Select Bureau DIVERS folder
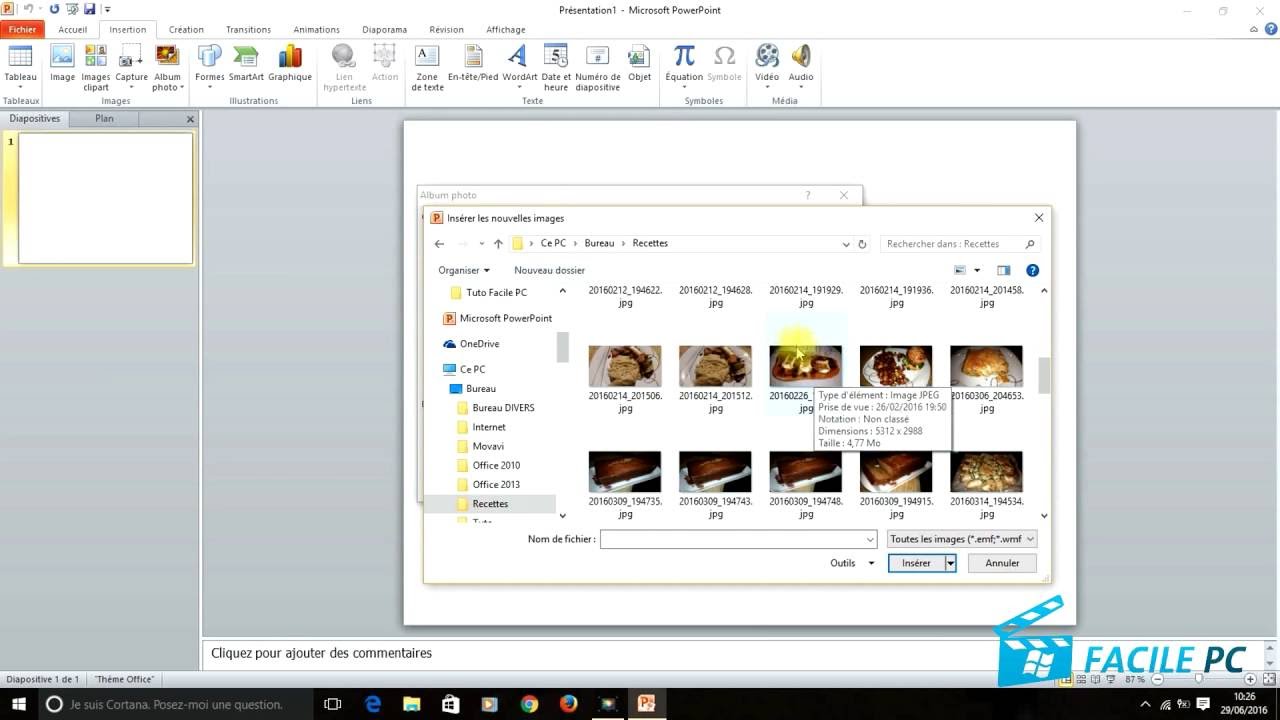Screen dimensions: 1280x720 (x=503, y=408)
